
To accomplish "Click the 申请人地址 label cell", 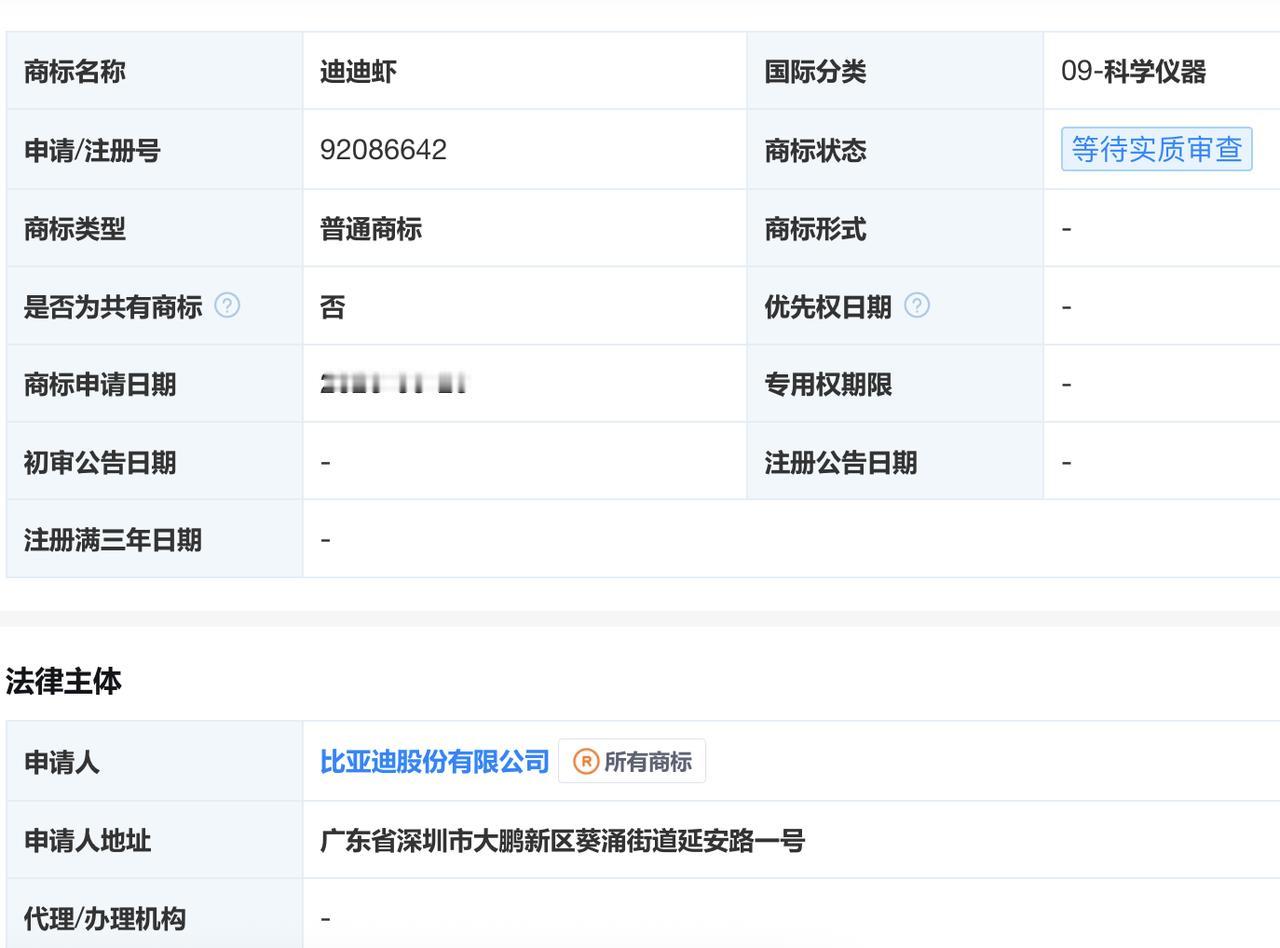I will tap(155, 840).
